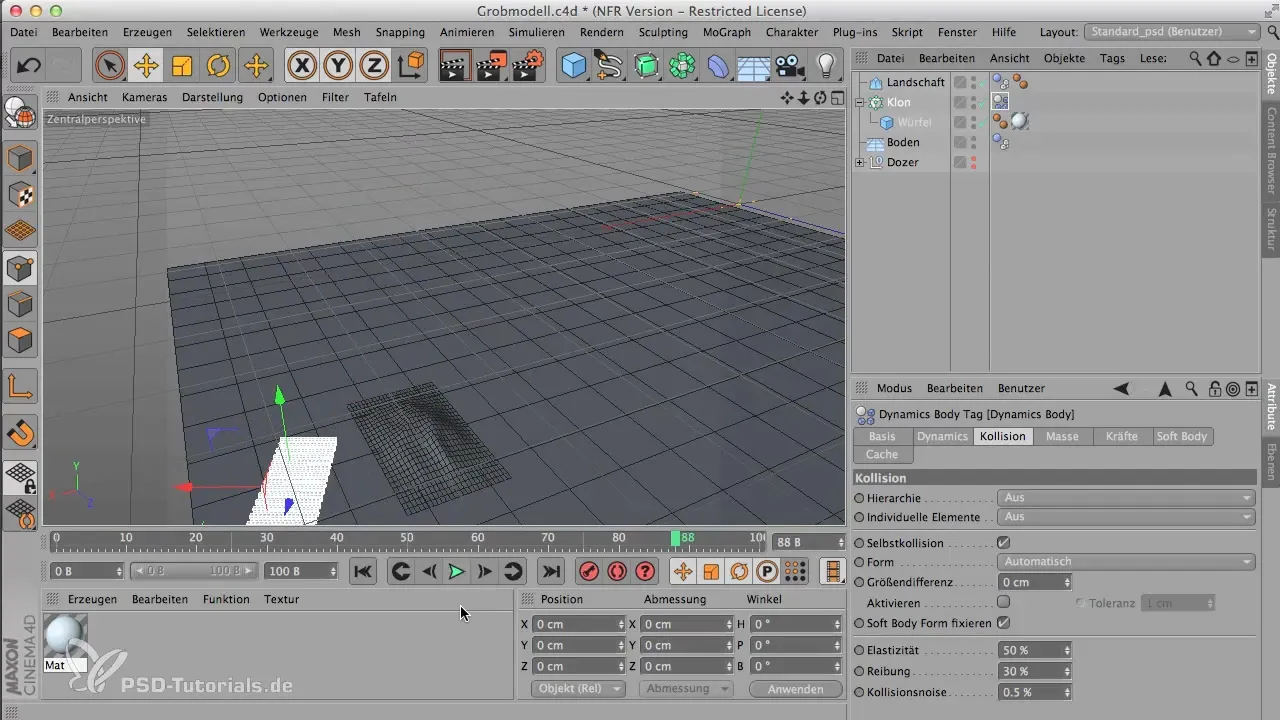Click the Elastizität 50 % field
Image resolution: width=1280 pixels, height=720 pixels.
(x=1035, y=650)
